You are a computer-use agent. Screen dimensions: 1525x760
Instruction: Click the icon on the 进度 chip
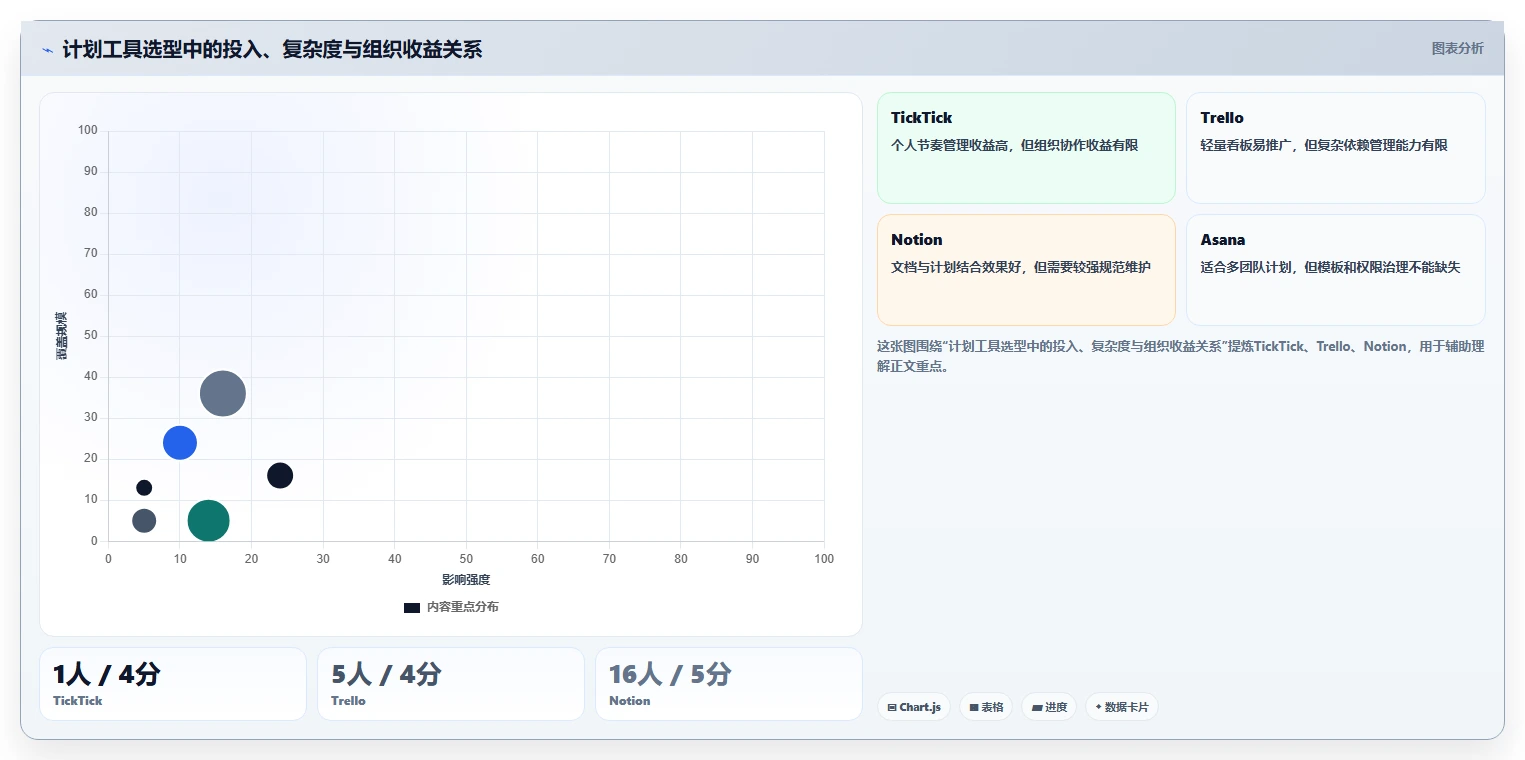pyautogui.click(x=1037, y=708)
